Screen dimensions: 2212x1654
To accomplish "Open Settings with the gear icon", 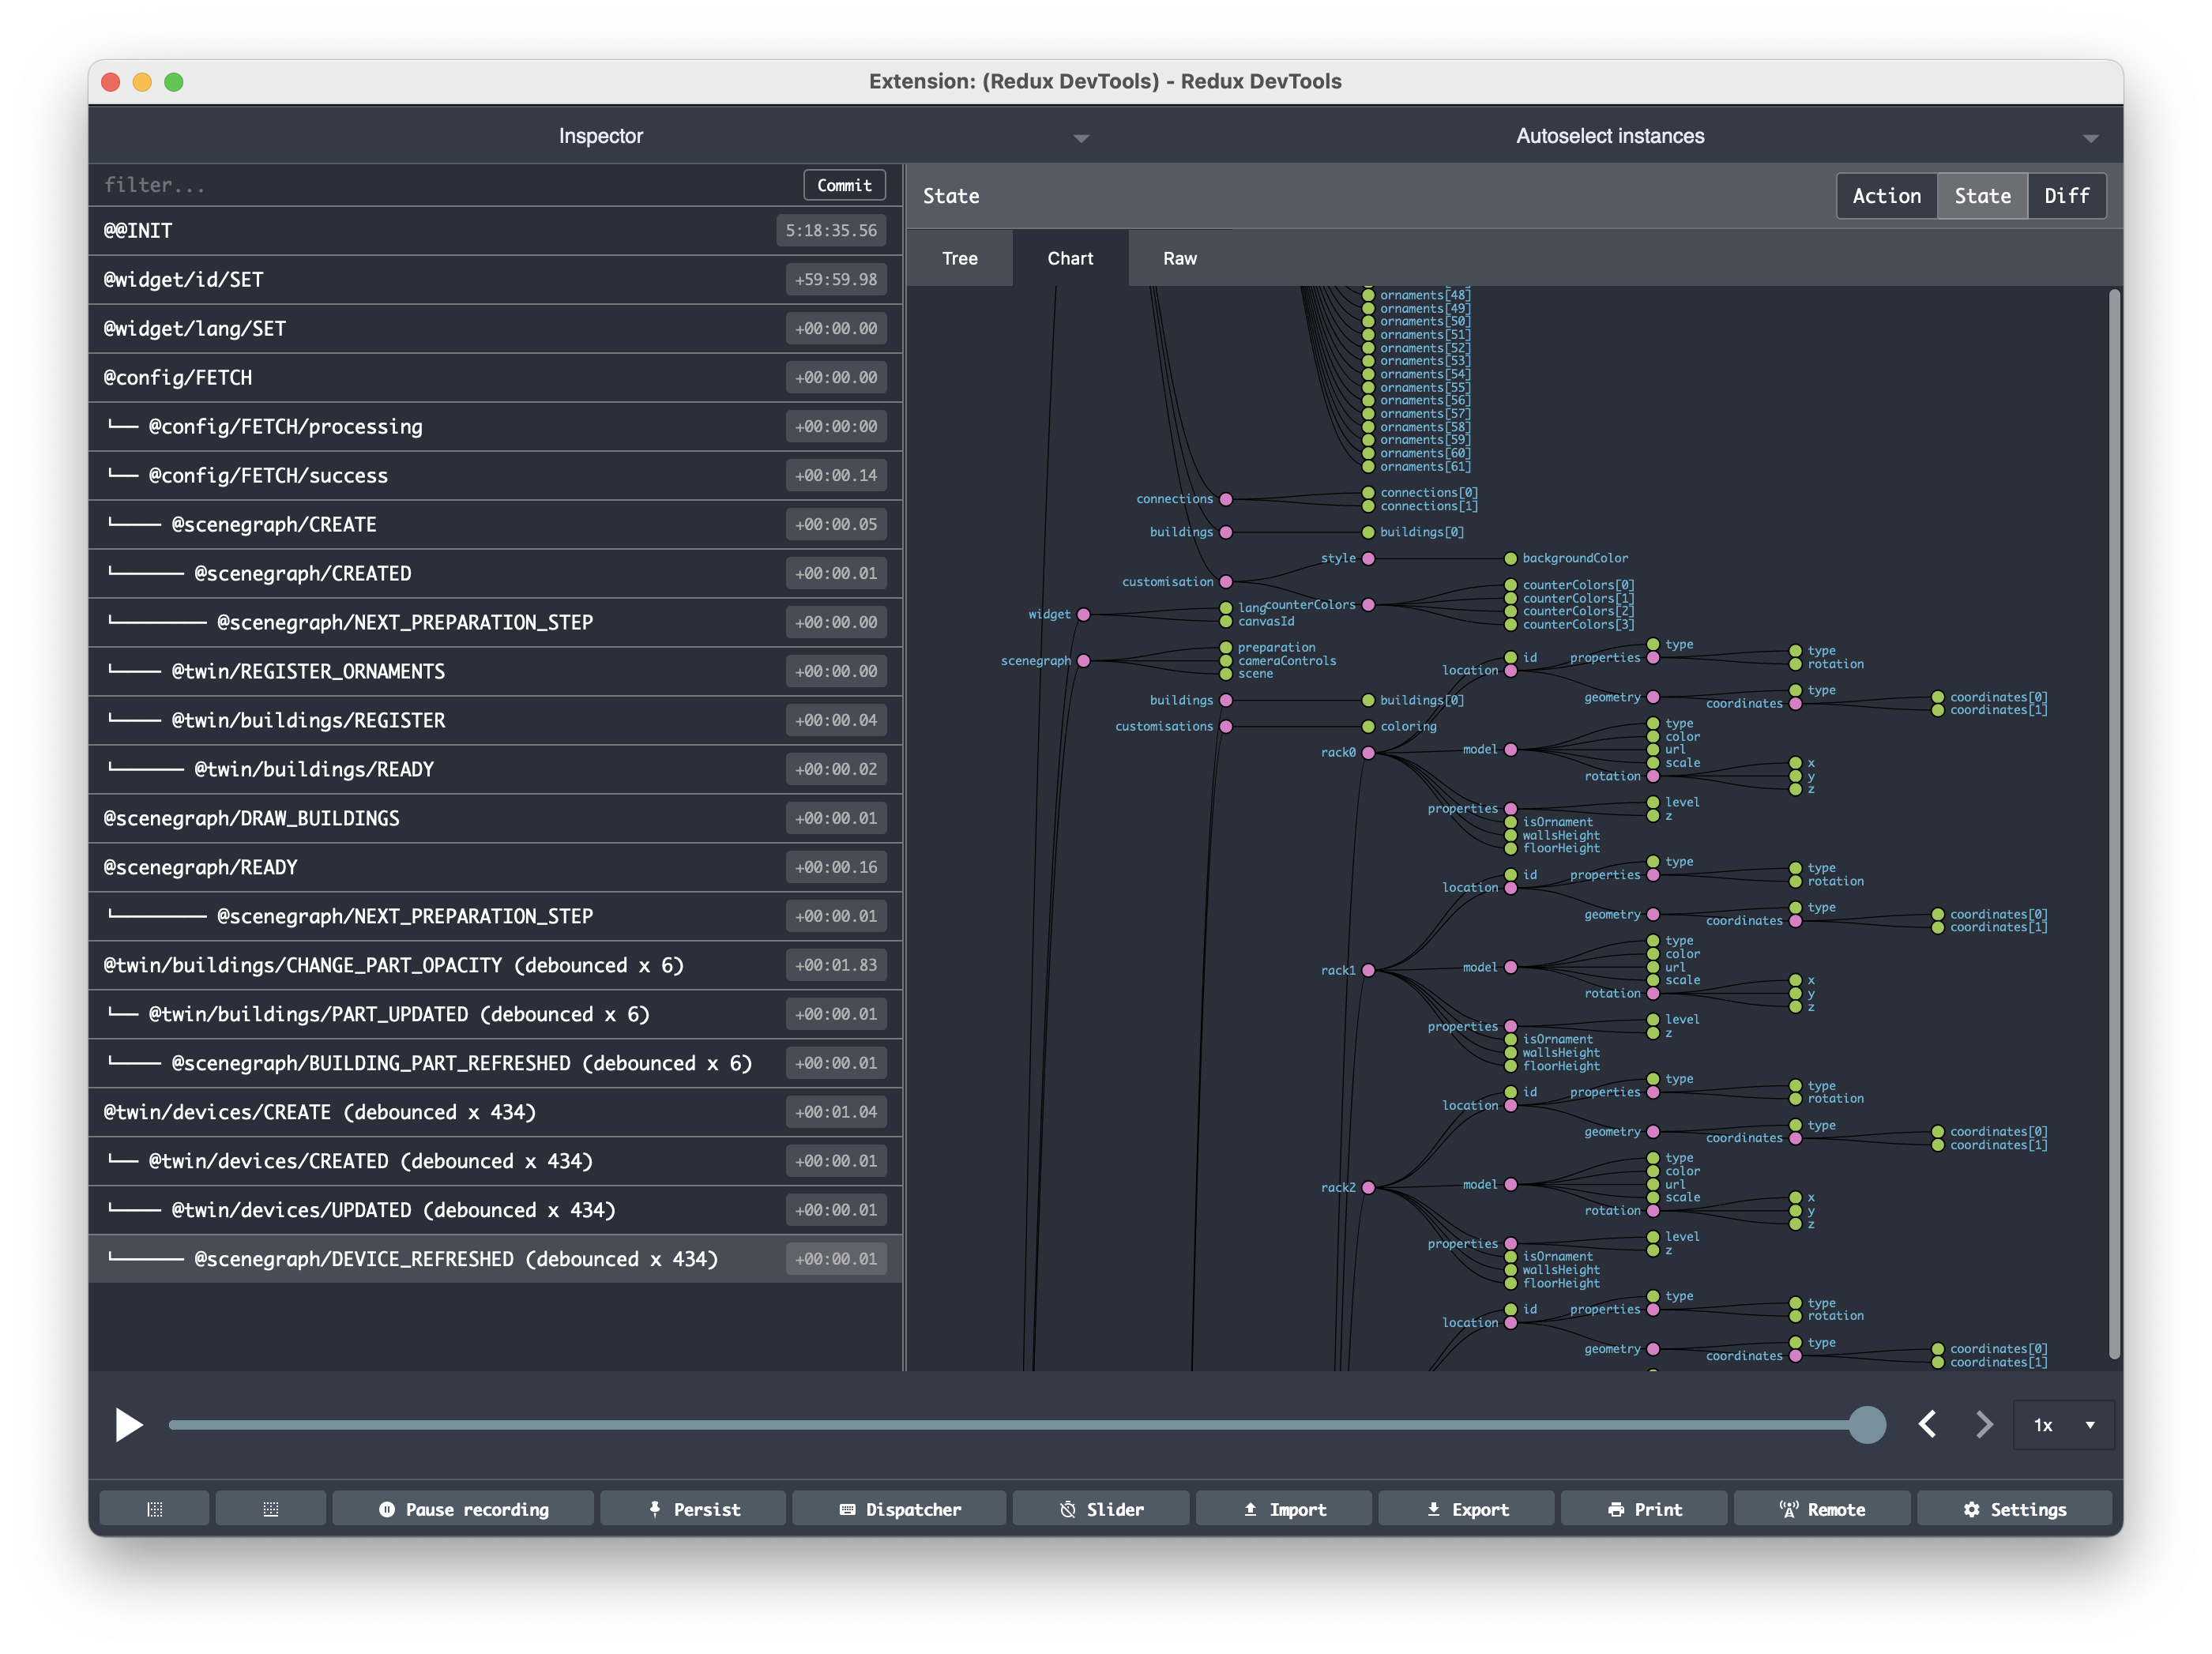I will (x=2014, y=1509).
